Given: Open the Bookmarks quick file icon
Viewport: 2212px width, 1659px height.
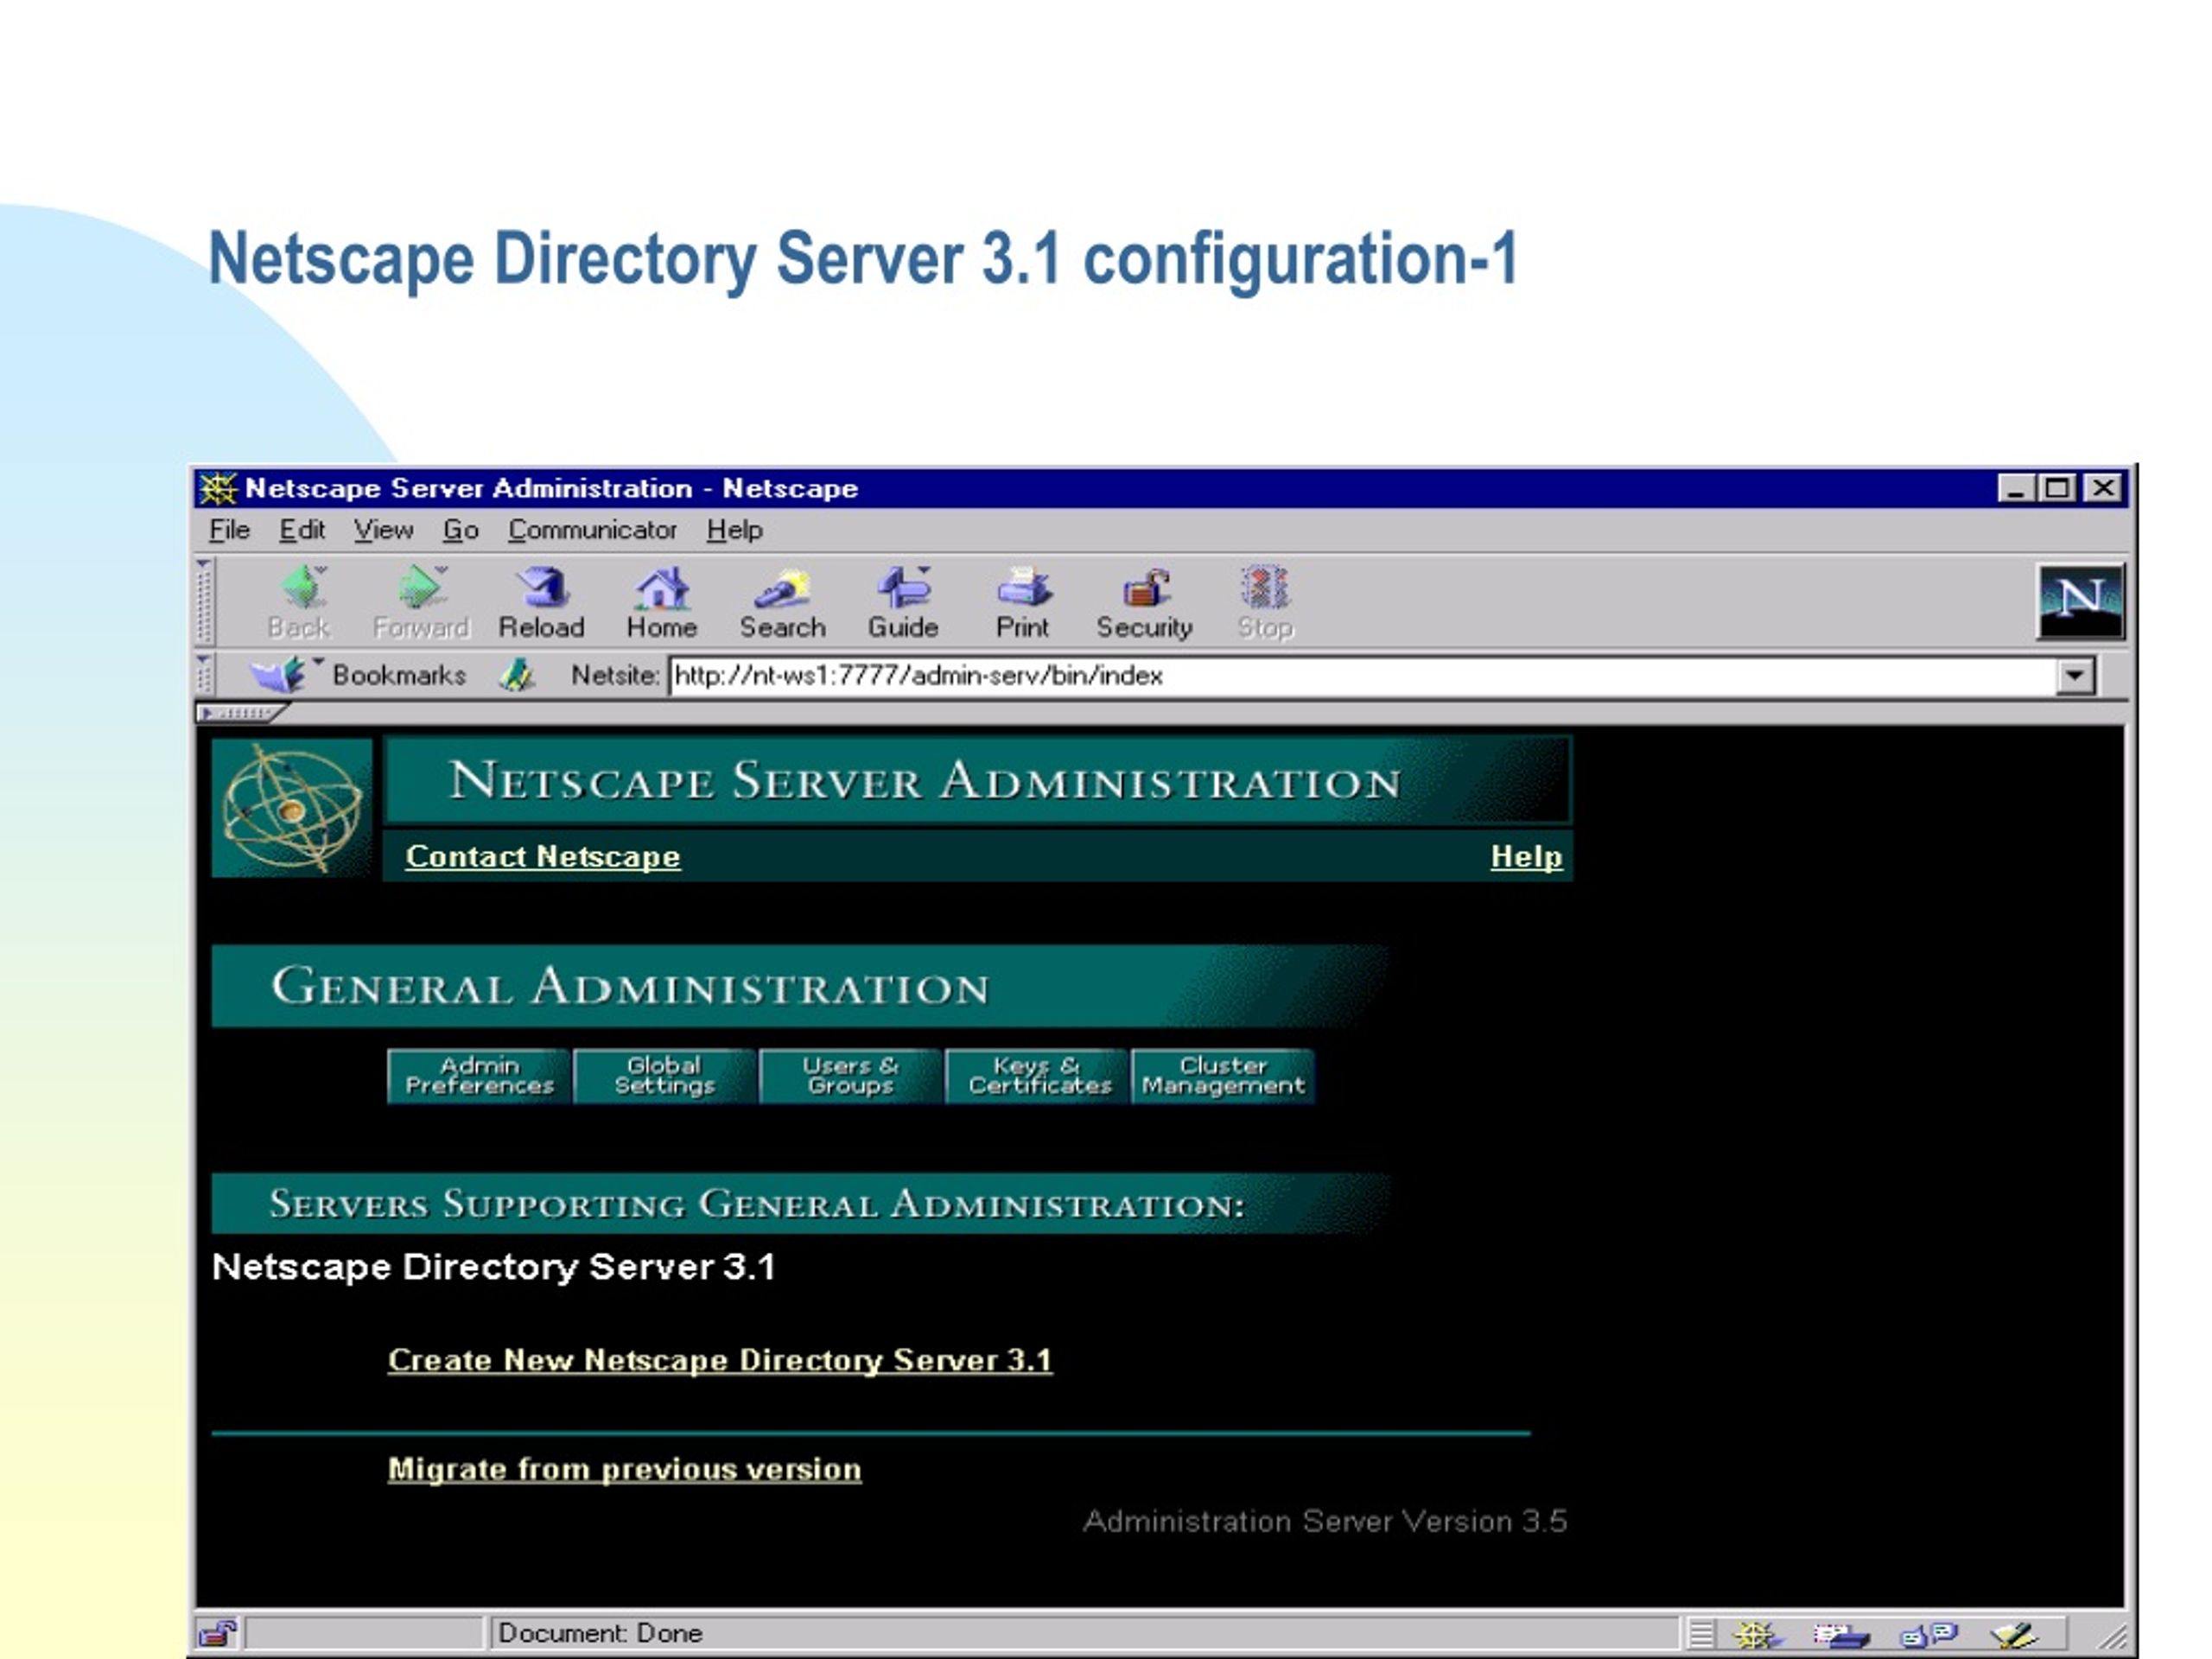Looking at the screenshot, I should pos(277,675).
